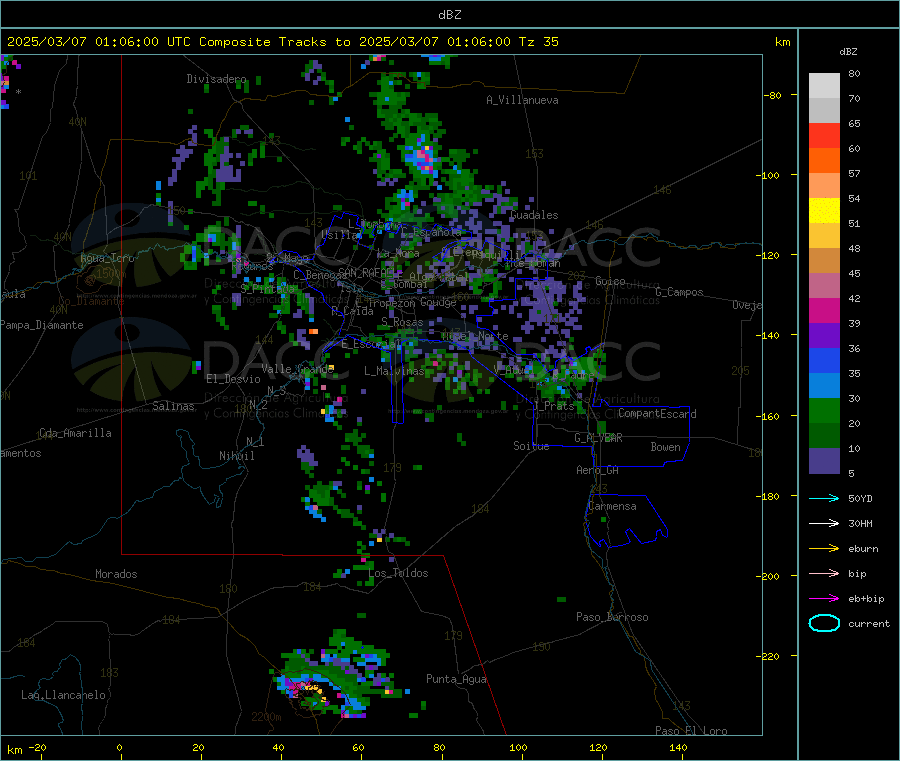
Task: Click the 'Punta_Agua' place label
Action: [456, 680]
